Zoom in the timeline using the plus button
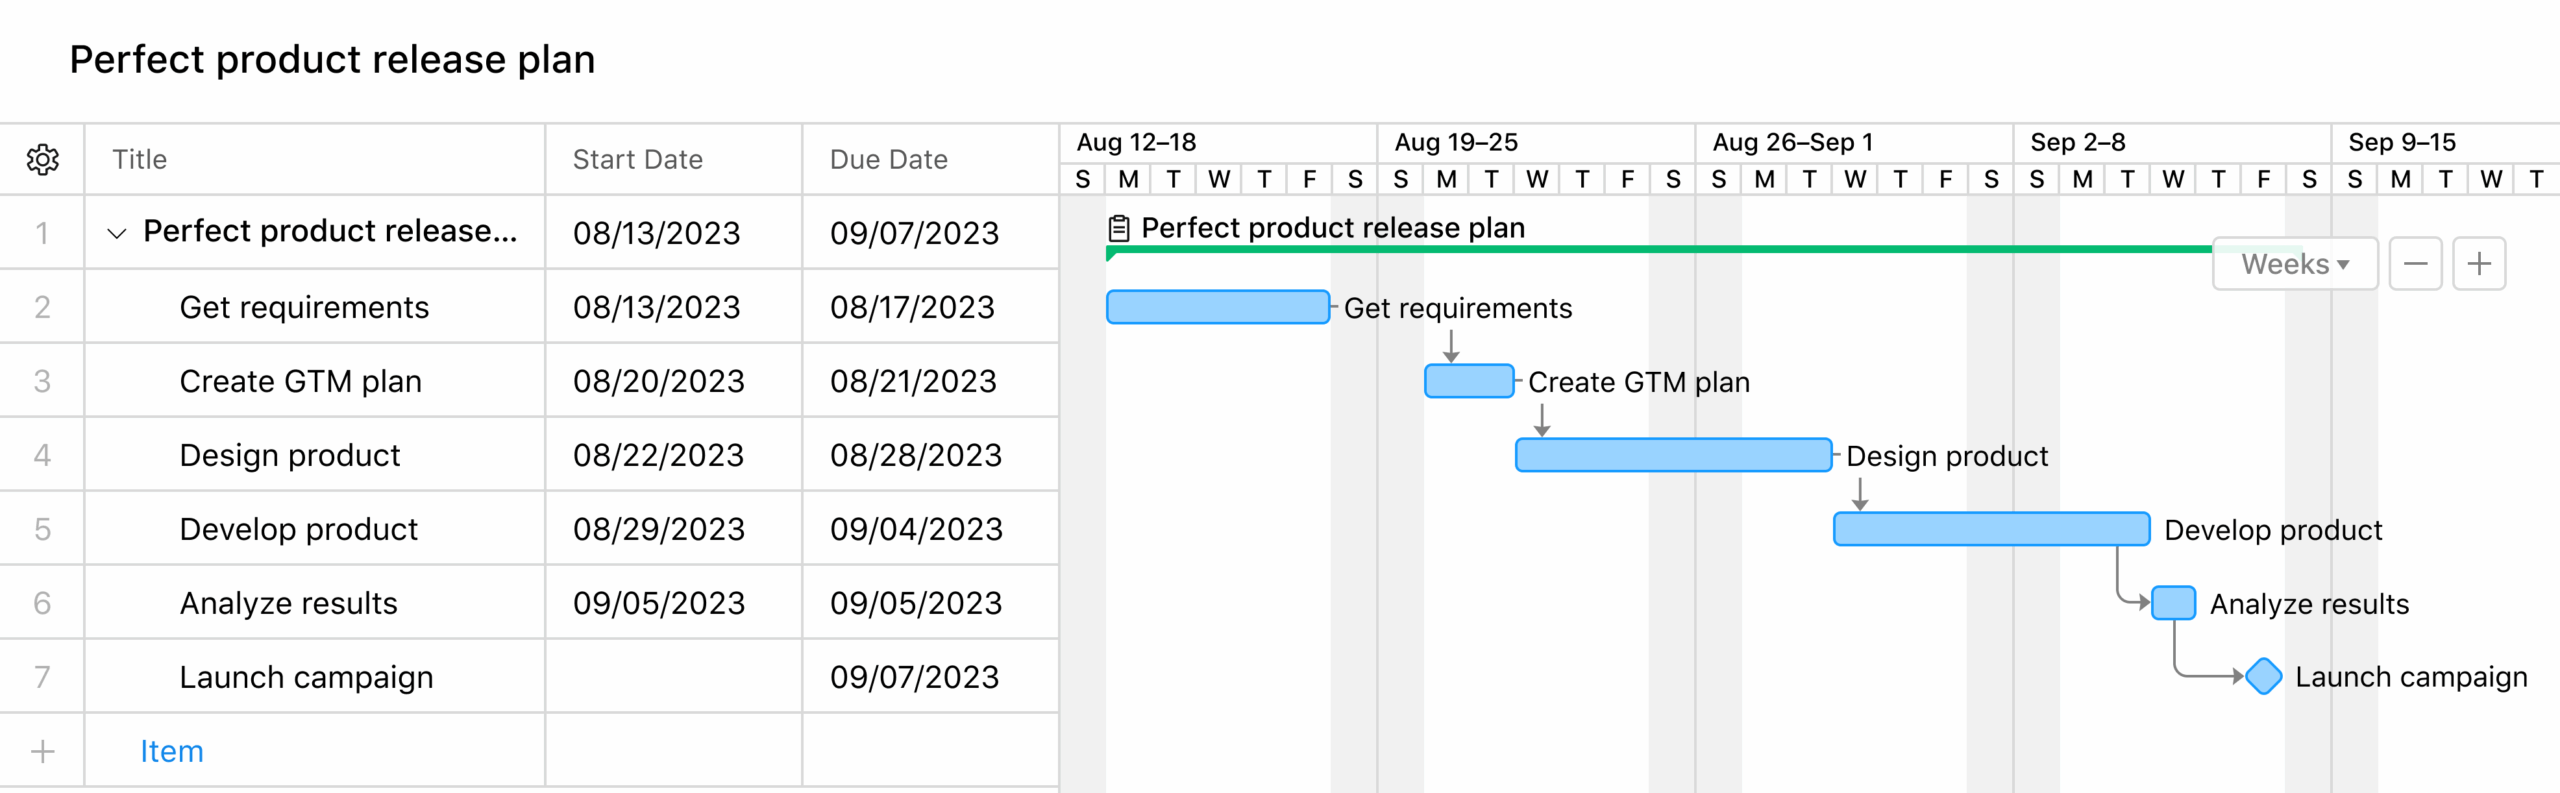 2479,263
